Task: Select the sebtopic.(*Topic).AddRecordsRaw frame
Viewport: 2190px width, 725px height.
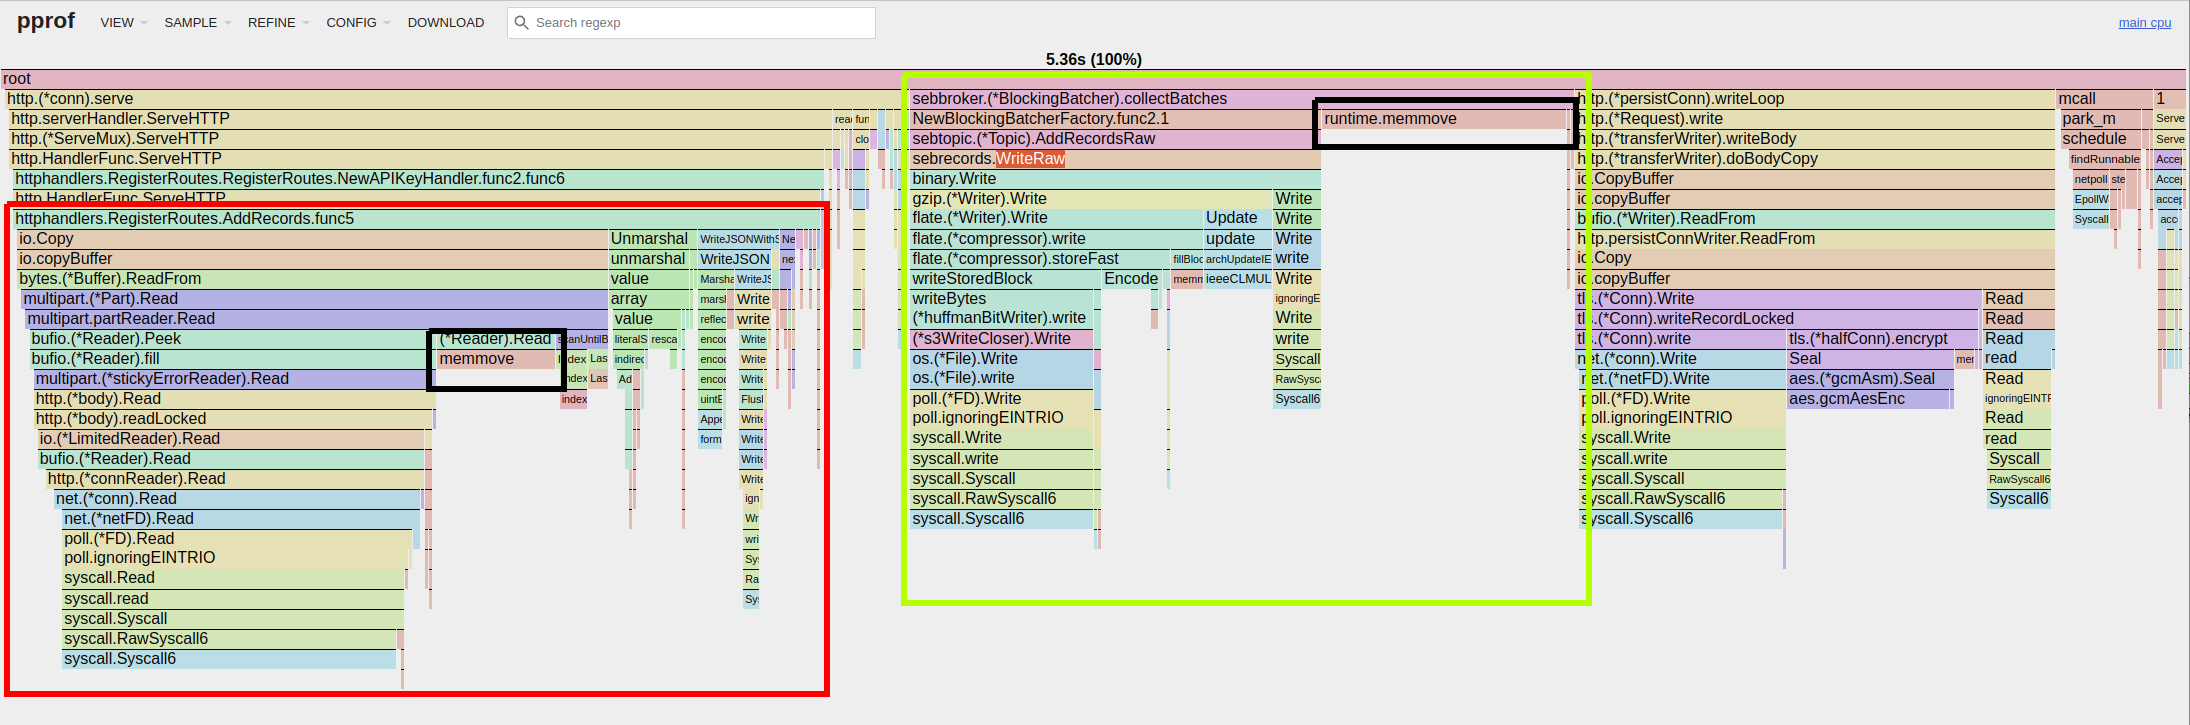Action: coord(1115,139)
